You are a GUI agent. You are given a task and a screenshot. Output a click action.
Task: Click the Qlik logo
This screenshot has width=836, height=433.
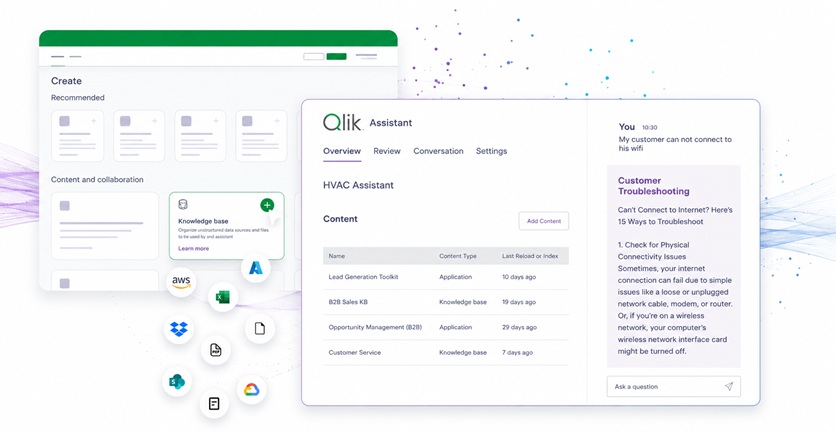click(342, 122)
